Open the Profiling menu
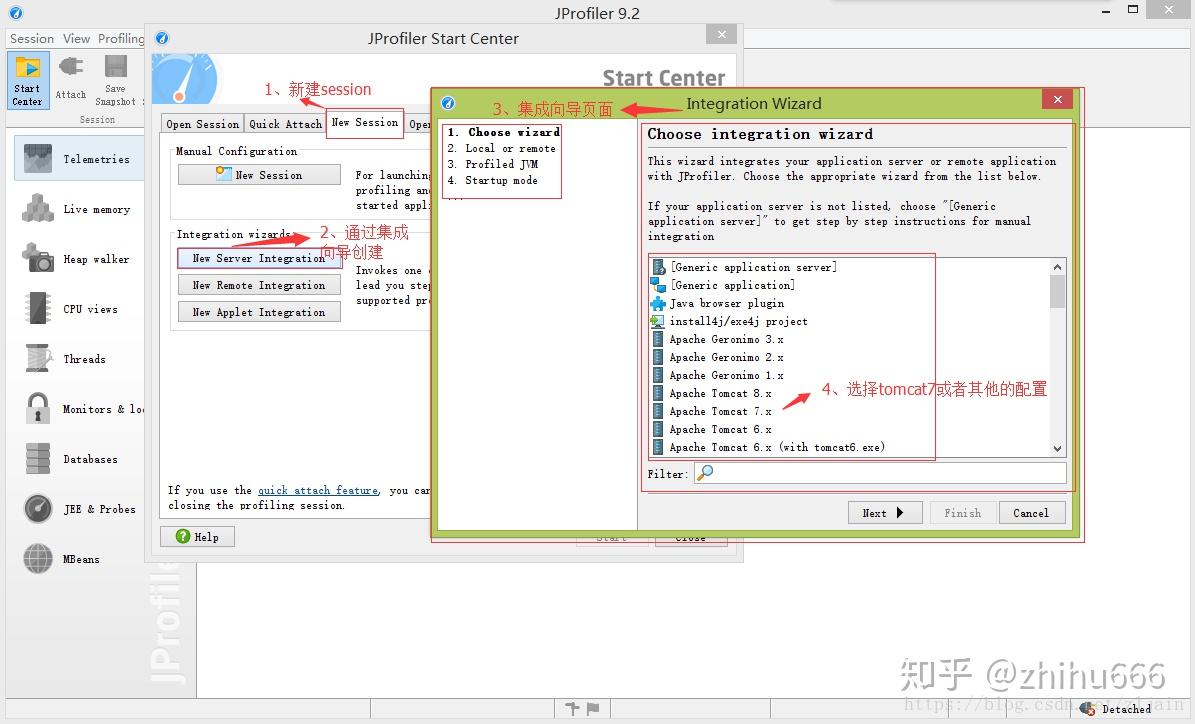1195x724 pixels. (x=121, y=38)
